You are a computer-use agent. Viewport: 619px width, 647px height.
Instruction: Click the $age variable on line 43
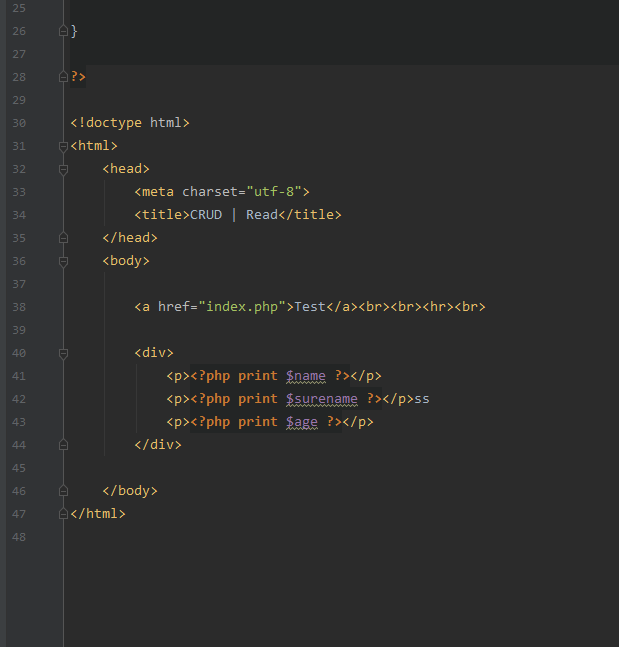pyautogui.click(x=302, y=422)
